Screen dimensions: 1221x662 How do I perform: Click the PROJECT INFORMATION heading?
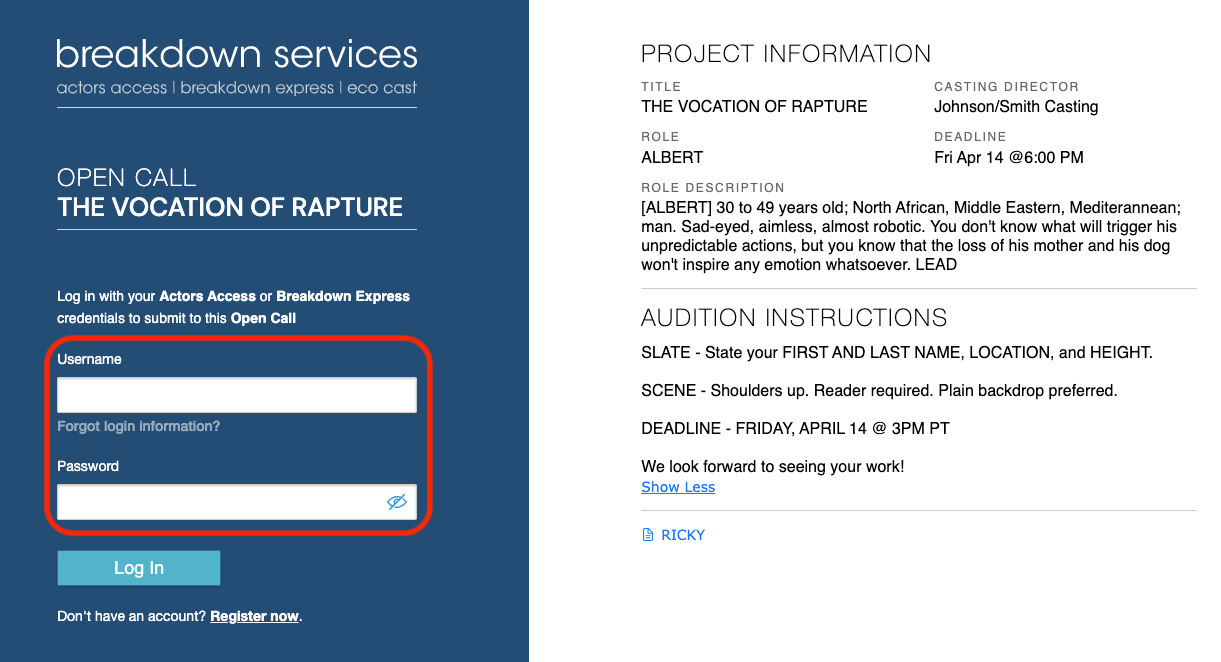pos(786,54)
